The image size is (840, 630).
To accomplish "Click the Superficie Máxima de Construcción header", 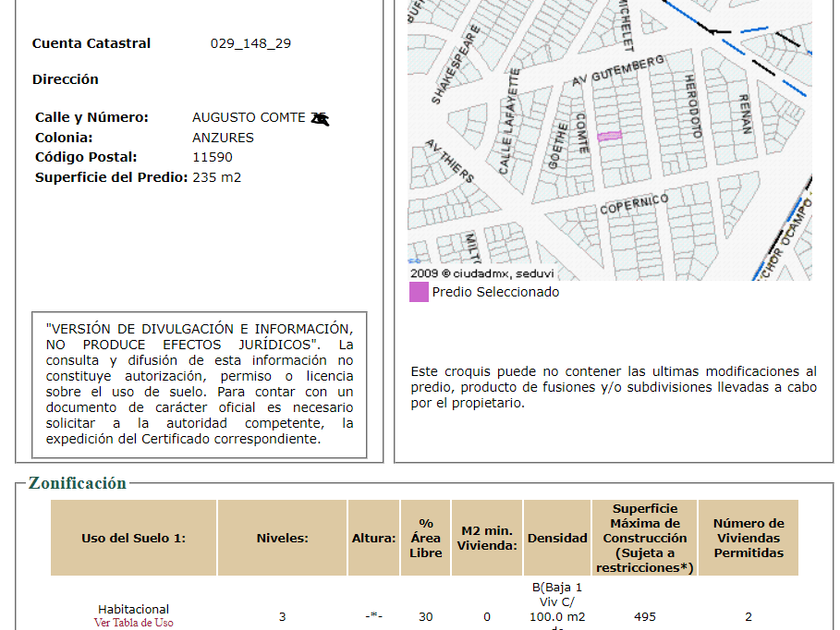I will click(644, 538).
